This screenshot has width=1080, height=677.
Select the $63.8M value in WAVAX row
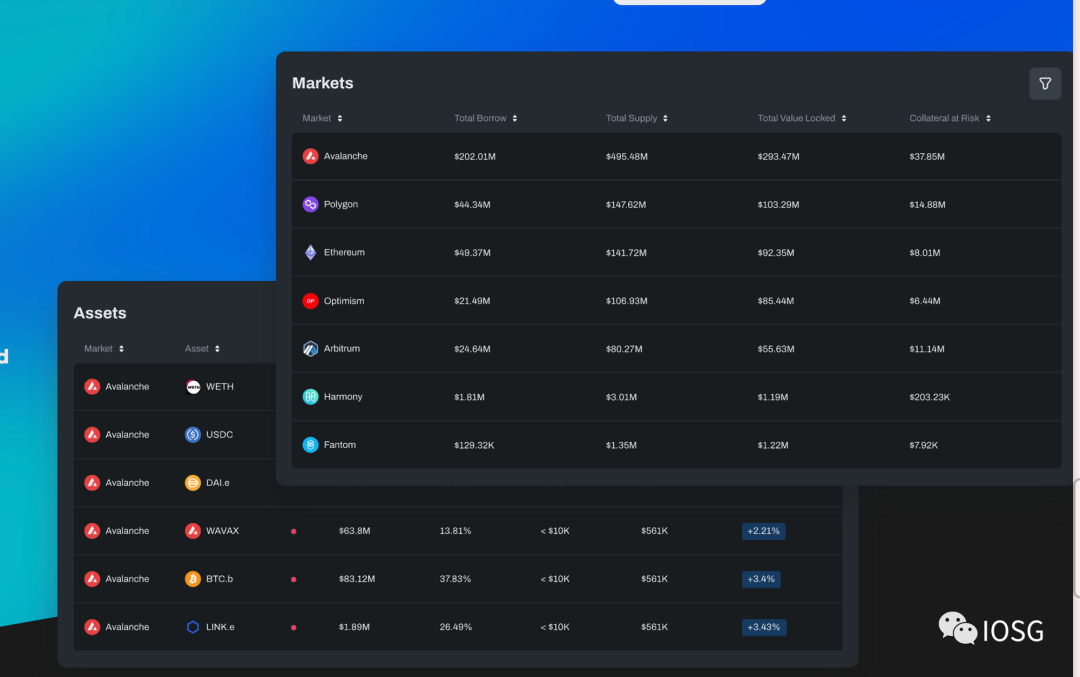tap(355, 531)
